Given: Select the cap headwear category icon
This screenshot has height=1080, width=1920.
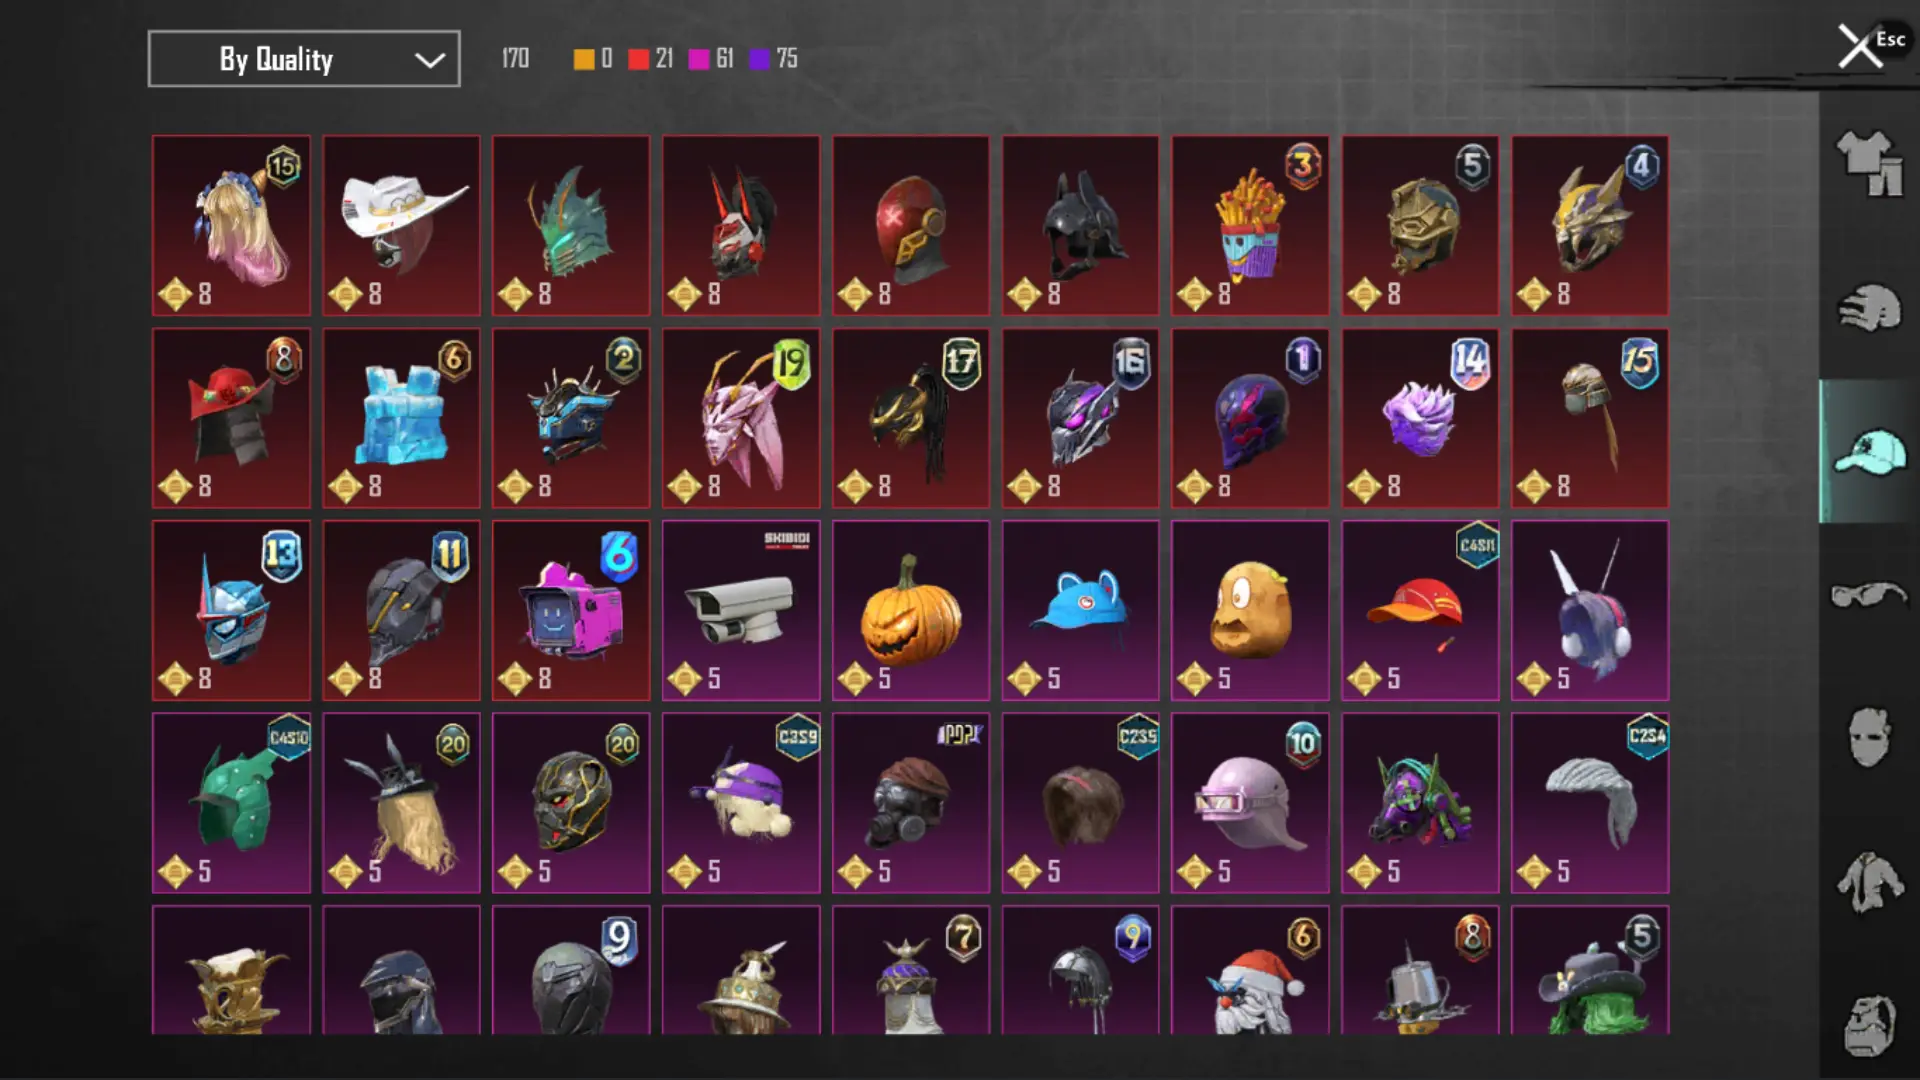Looking at the screenshot, I should [1869, 451].
